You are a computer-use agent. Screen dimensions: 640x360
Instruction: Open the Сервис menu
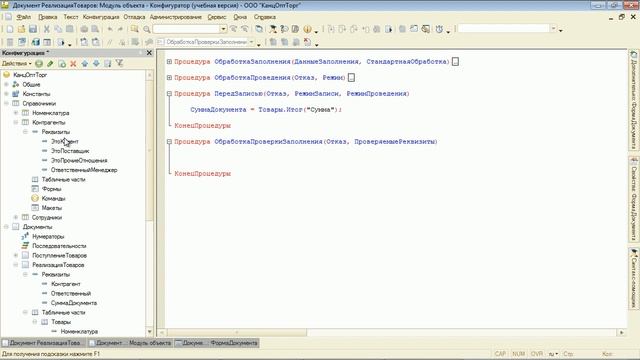point(217,17)
